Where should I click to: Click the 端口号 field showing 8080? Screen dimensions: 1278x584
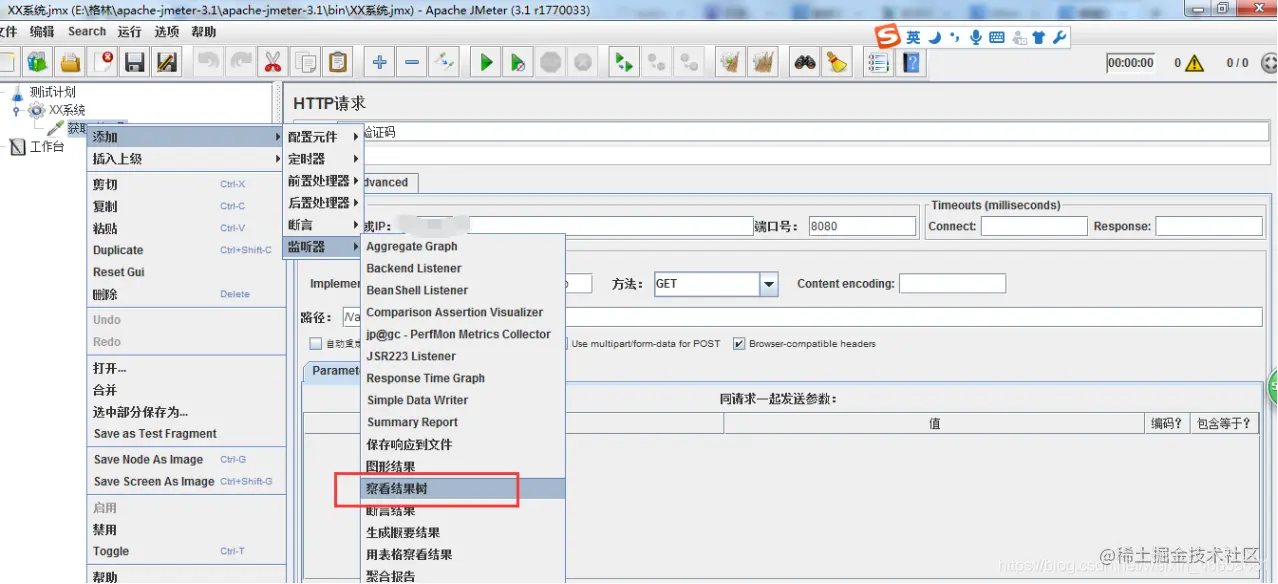tap(861, 226)
